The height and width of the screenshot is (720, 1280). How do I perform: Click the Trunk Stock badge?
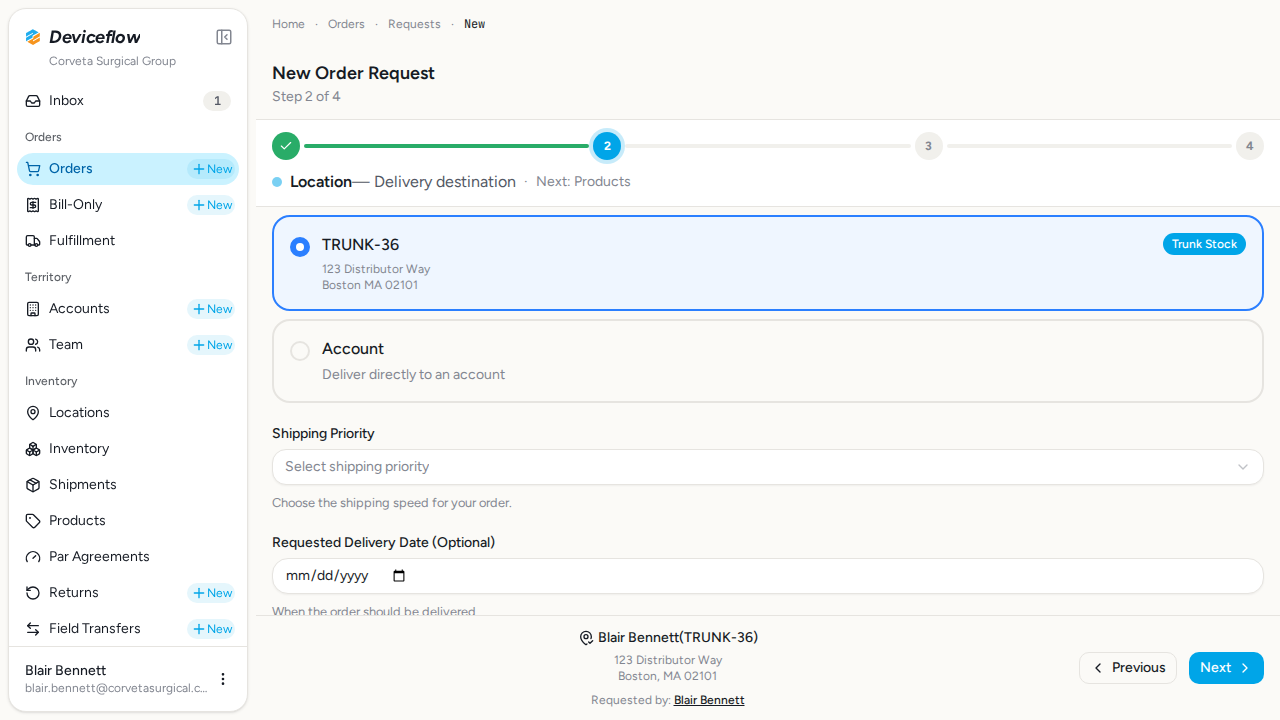pos(1204,244)
